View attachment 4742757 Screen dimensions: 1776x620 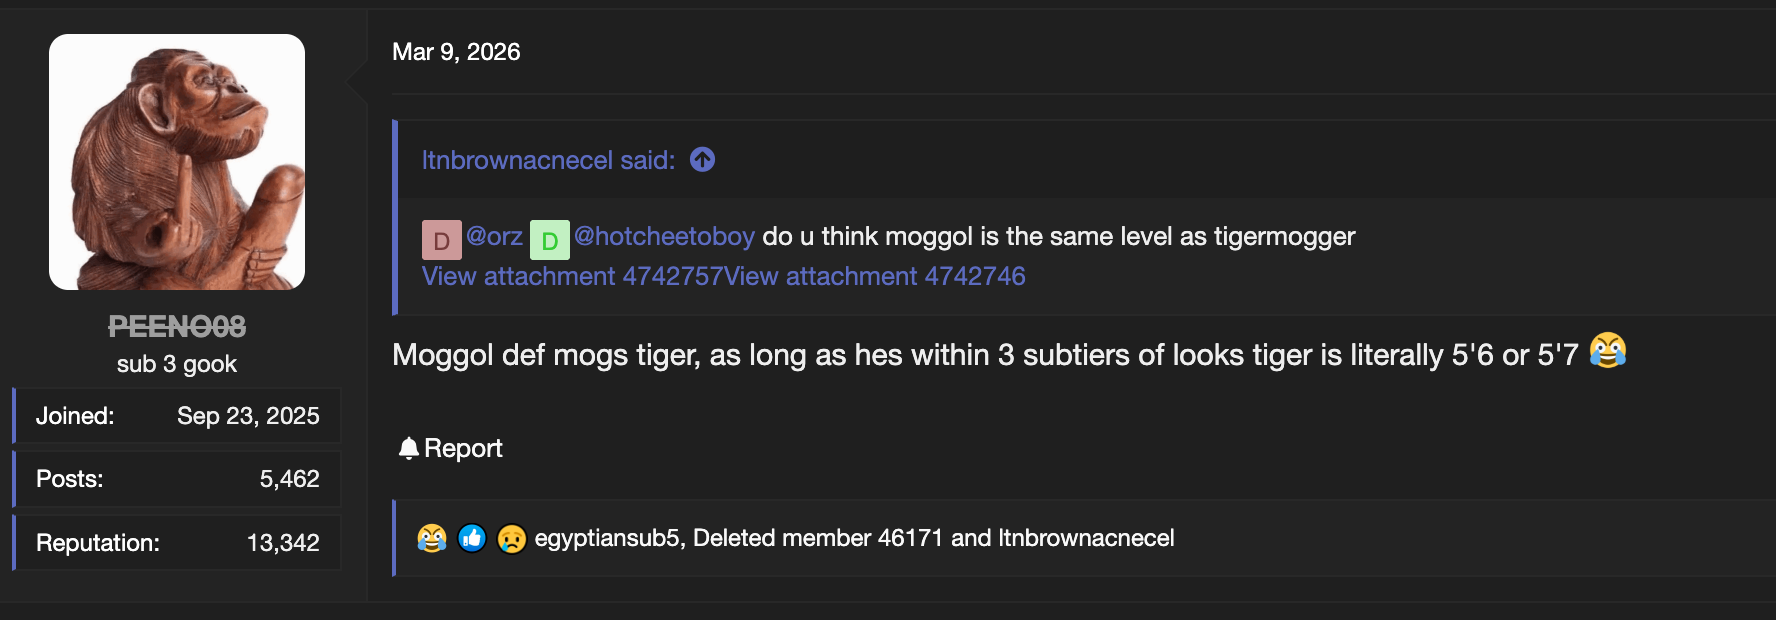[x=572, y=276]
